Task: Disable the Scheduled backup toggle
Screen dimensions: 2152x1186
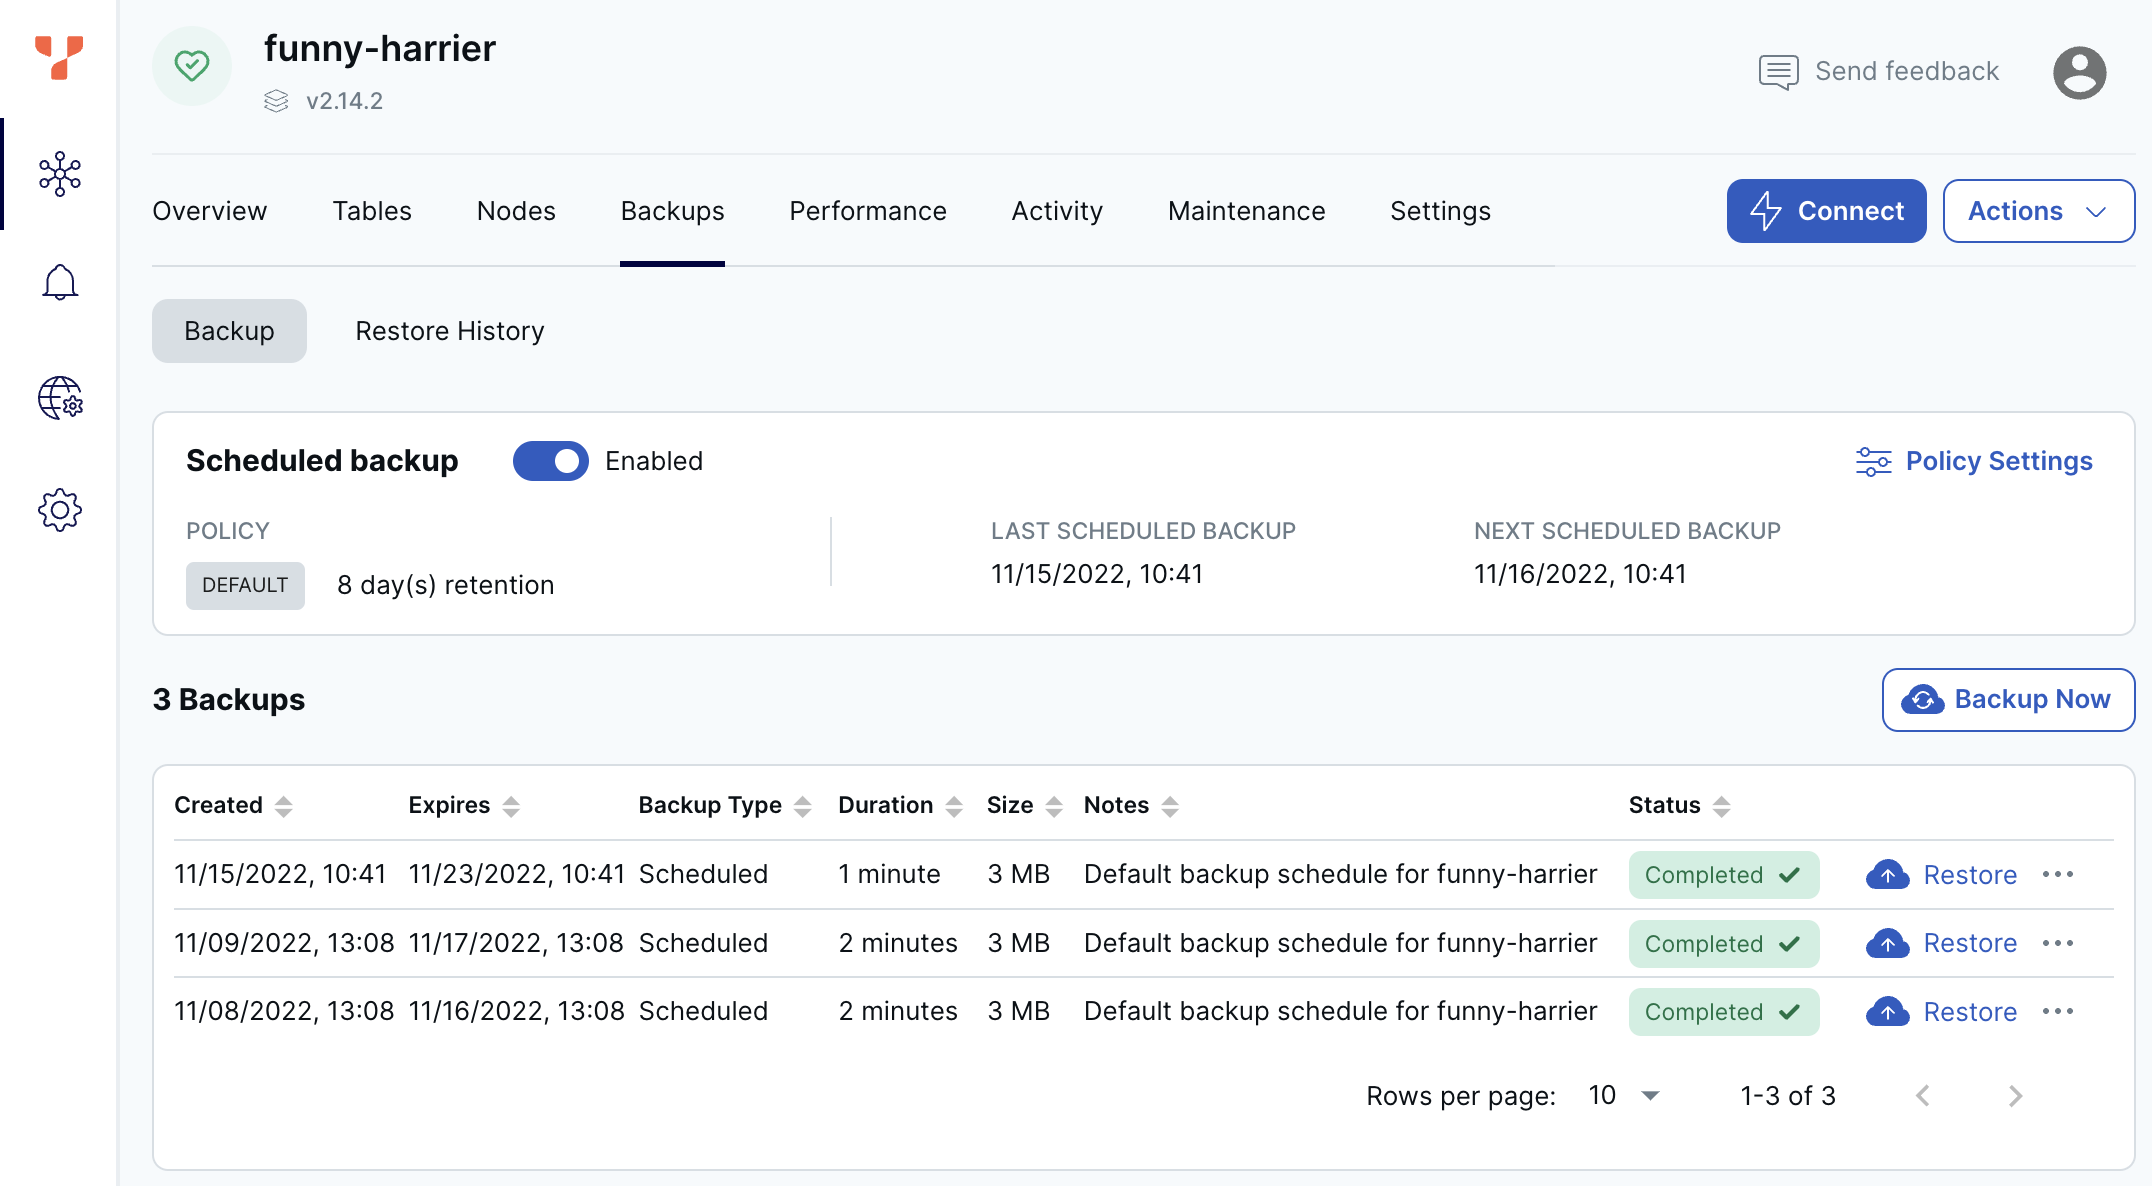Action: pos(550,461)
